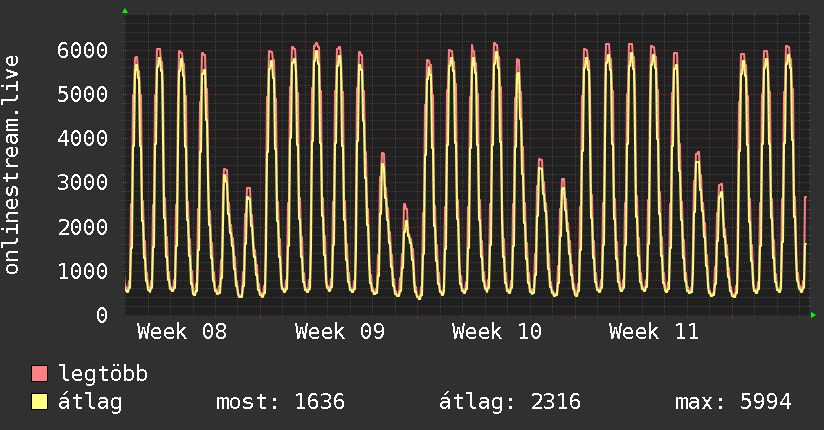The image size is (824, 430).
Task: Click the Week 08 axis label
Action: click(181, 332)
